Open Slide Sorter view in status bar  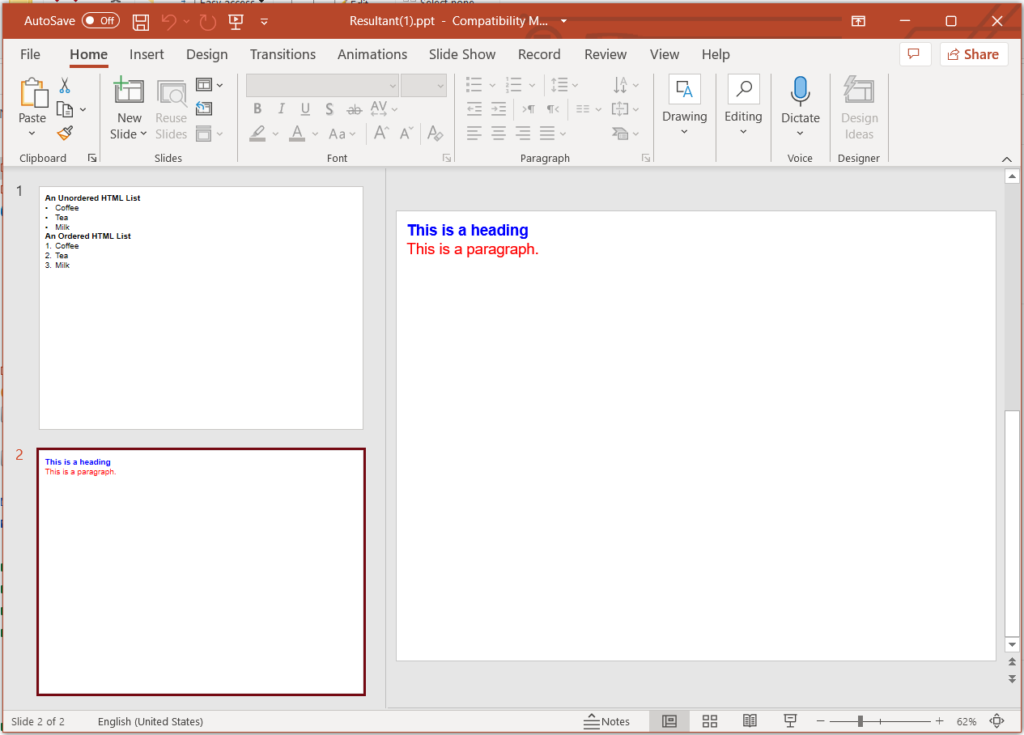coord(710,721)
